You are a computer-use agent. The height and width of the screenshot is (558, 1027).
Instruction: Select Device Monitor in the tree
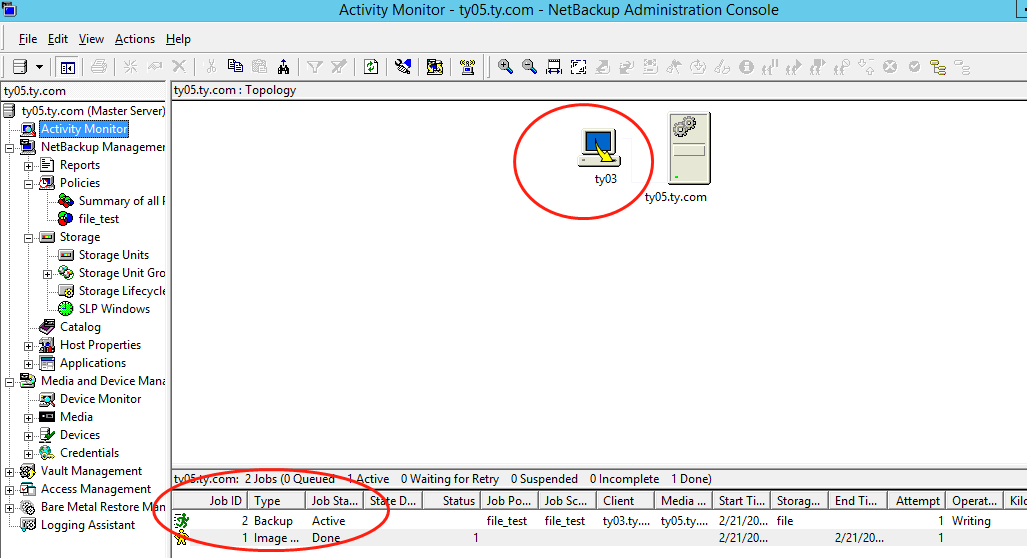pyautogui.click(x=100, y=399)
